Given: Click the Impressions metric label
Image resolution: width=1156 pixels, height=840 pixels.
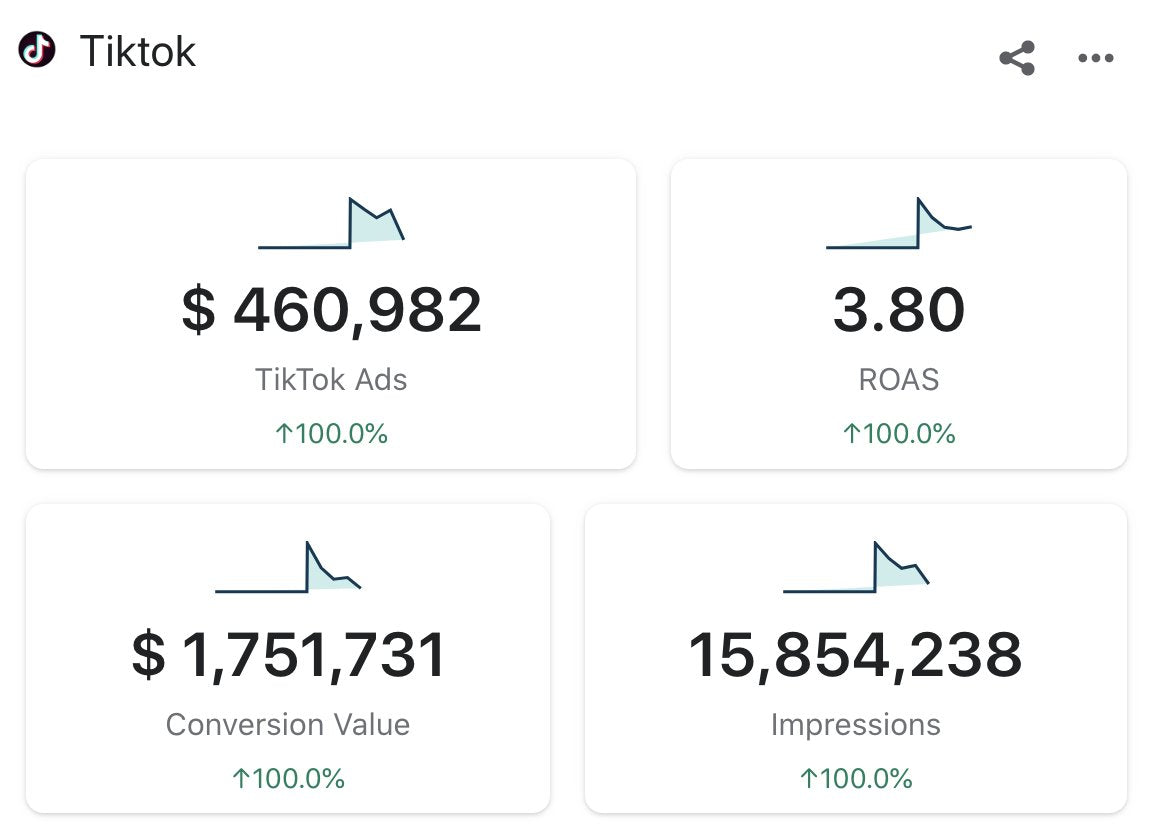Looking at the screenshot, I should tap(856, 725).
